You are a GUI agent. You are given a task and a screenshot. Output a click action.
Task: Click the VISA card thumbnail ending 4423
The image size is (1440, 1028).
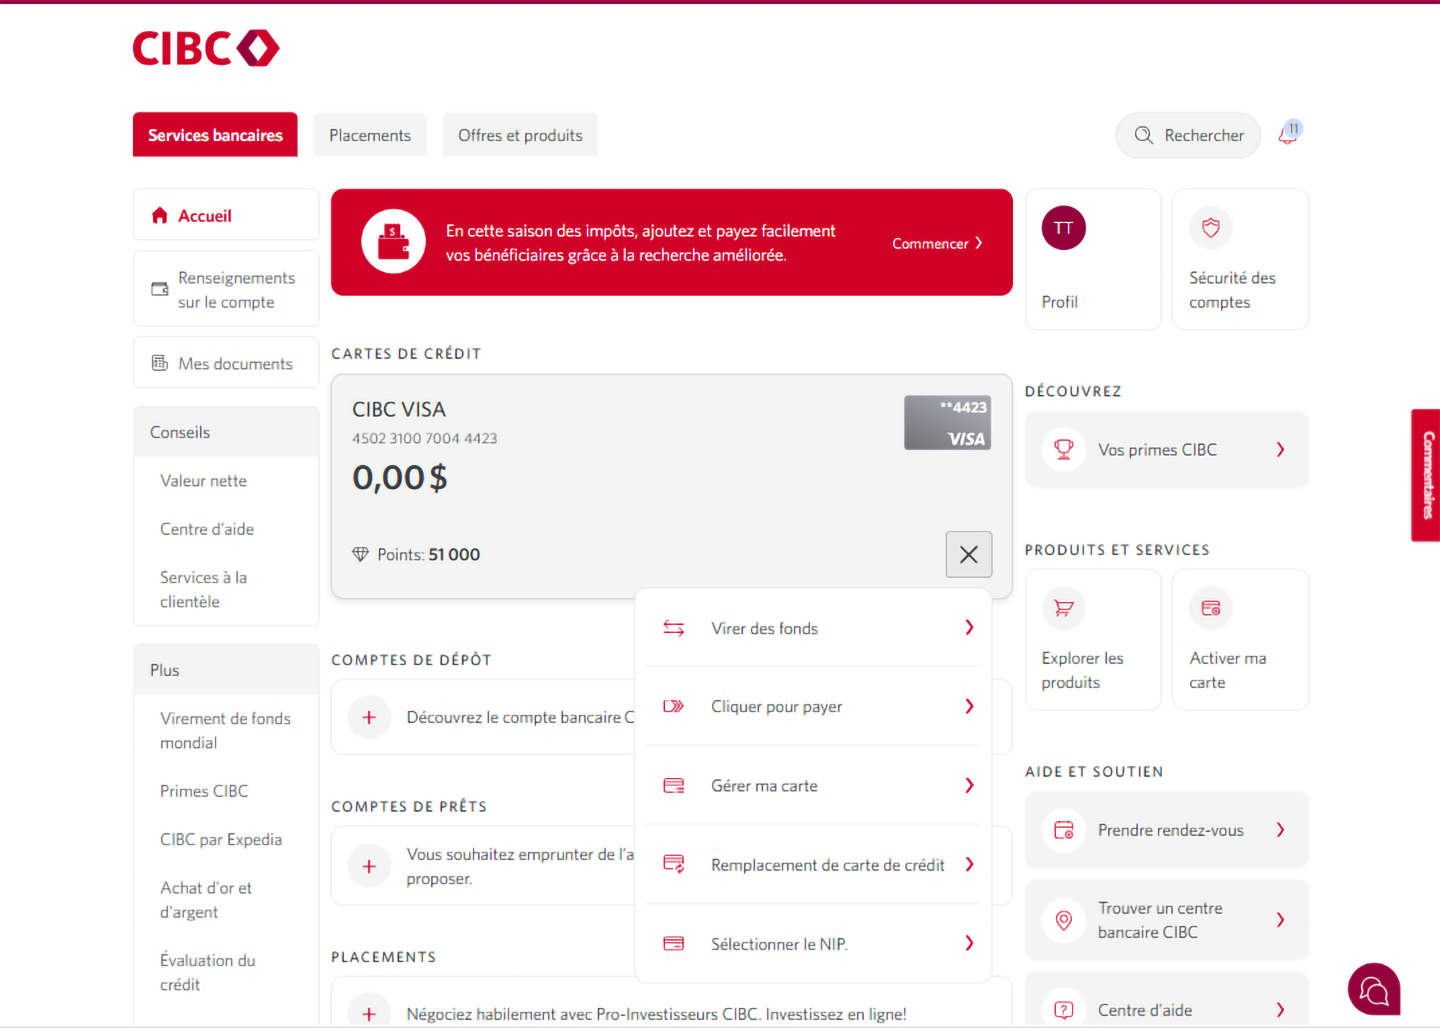(x=948, y=422)
